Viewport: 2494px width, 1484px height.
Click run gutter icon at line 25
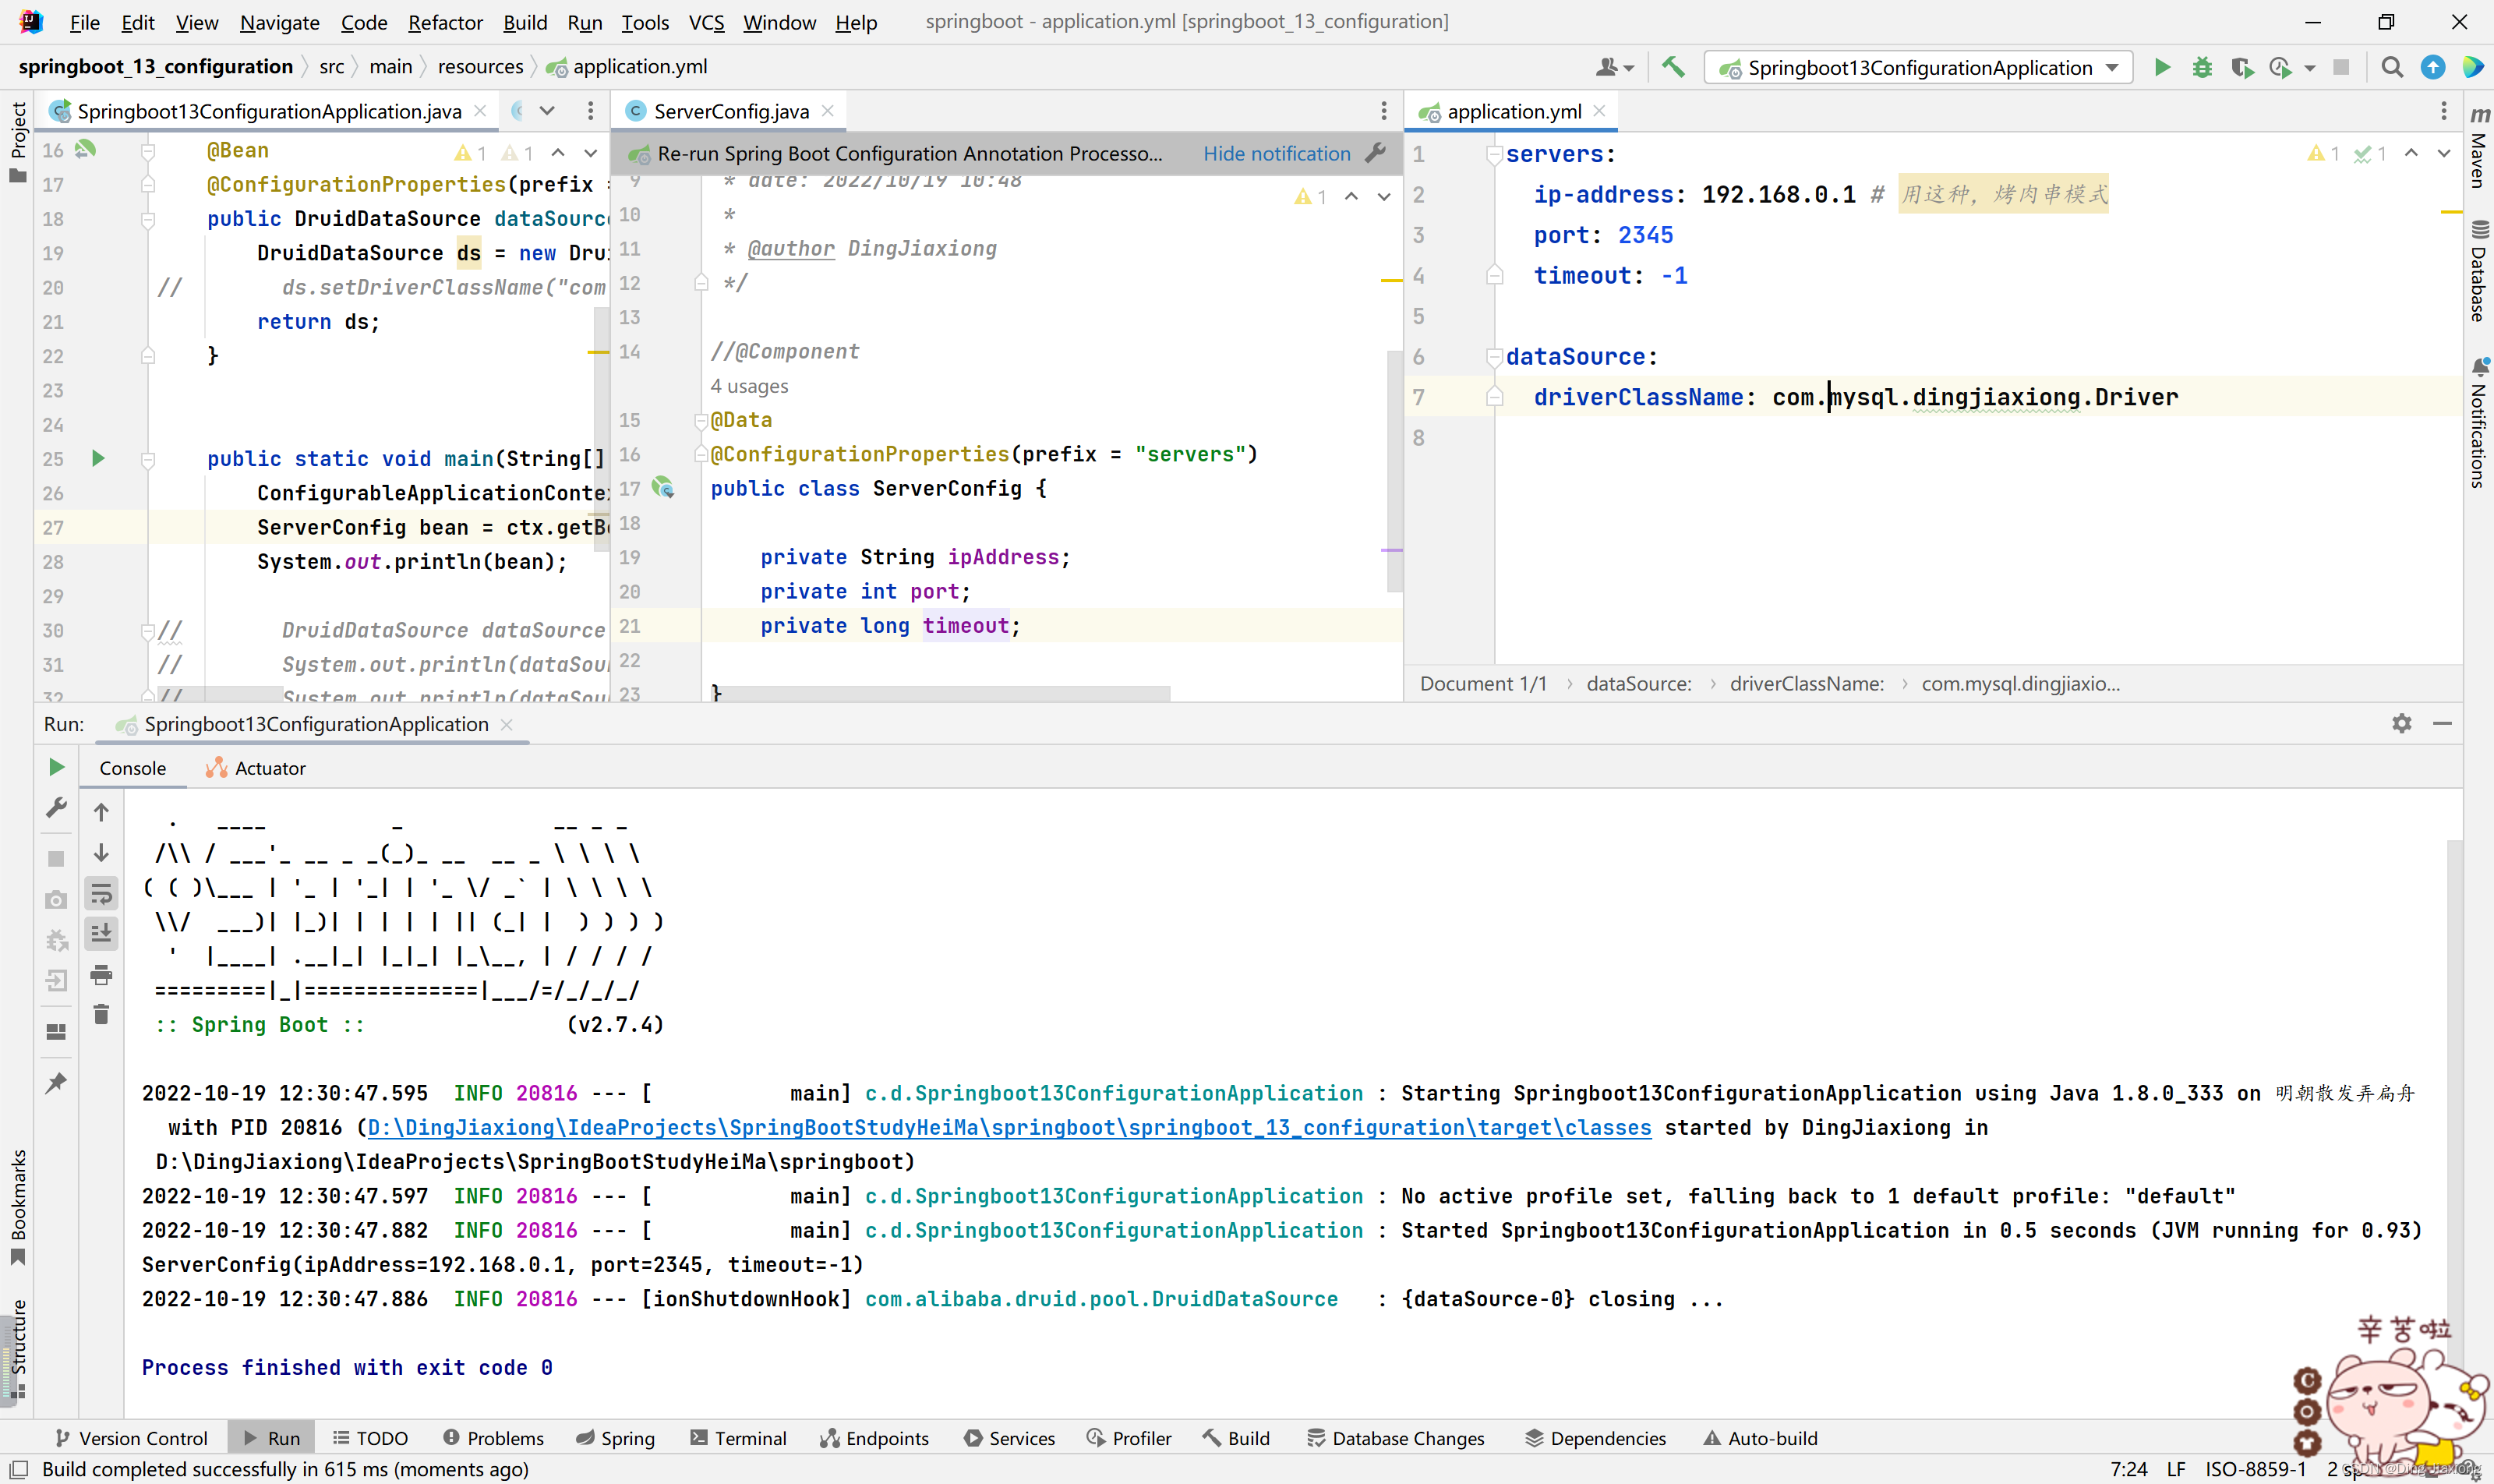point(98,459)
